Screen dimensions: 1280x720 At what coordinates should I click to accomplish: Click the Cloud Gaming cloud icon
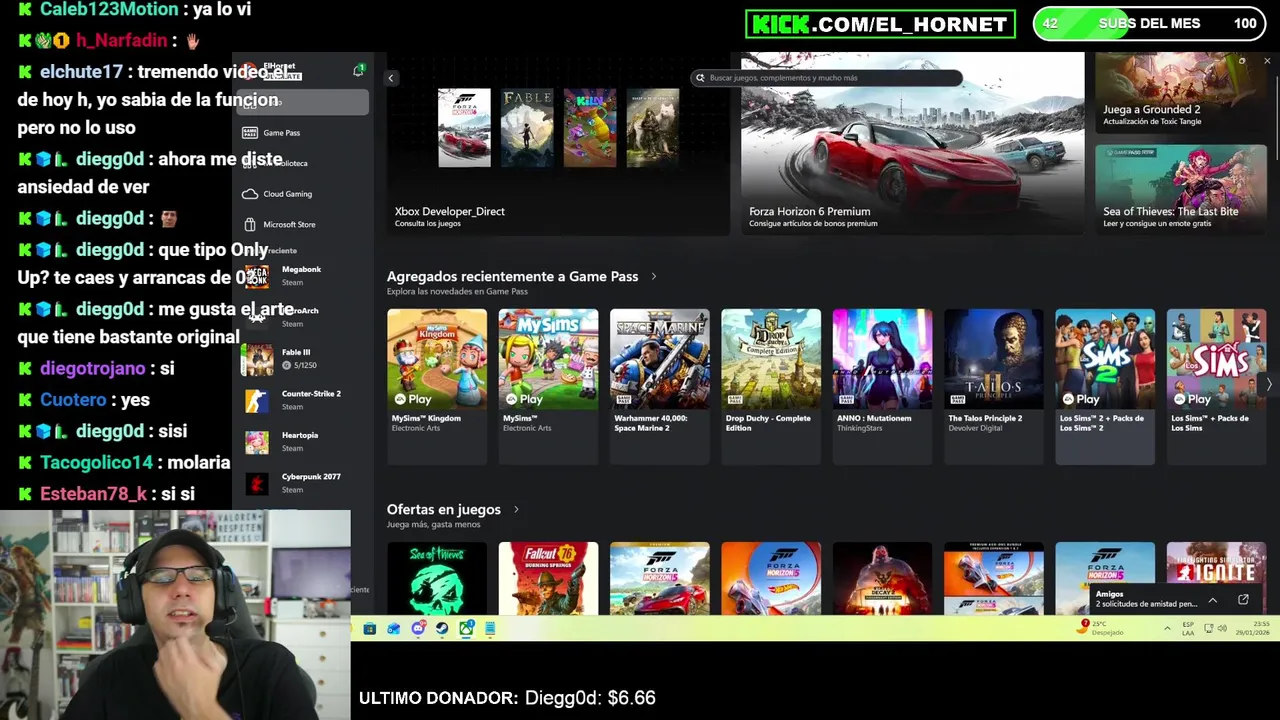point(250,194)
